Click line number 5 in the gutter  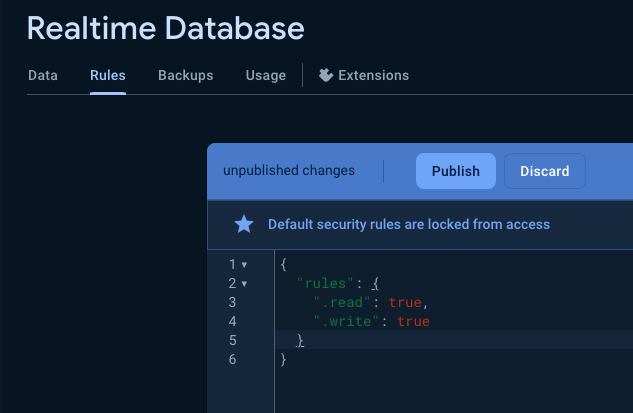click(x=233, y=340)
